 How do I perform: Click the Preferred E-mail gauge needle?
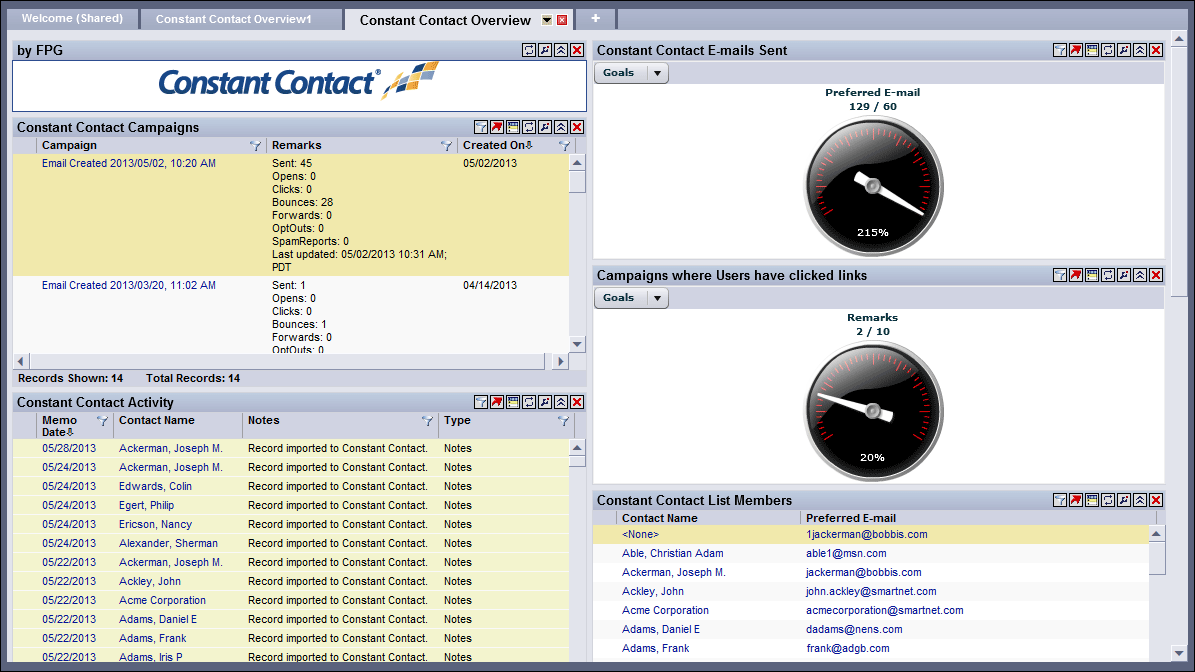(875, 185)
